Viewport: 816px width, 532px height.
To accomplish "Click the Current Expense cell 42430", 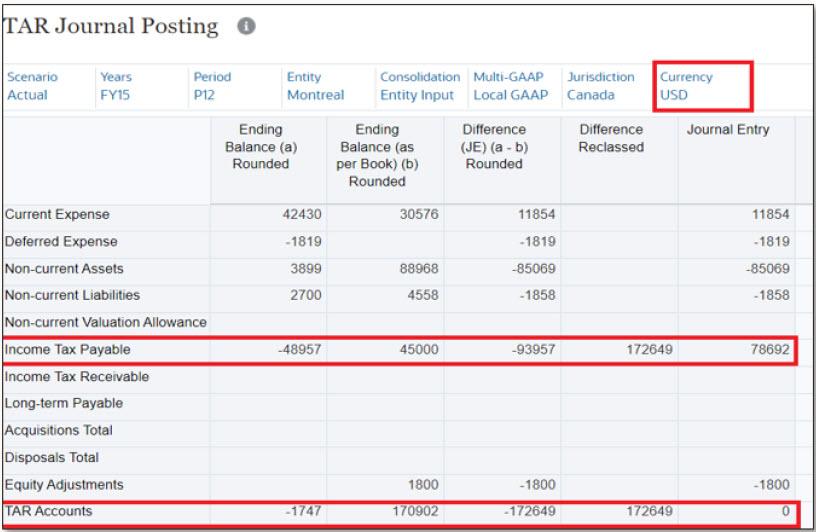I will [269, 214].
